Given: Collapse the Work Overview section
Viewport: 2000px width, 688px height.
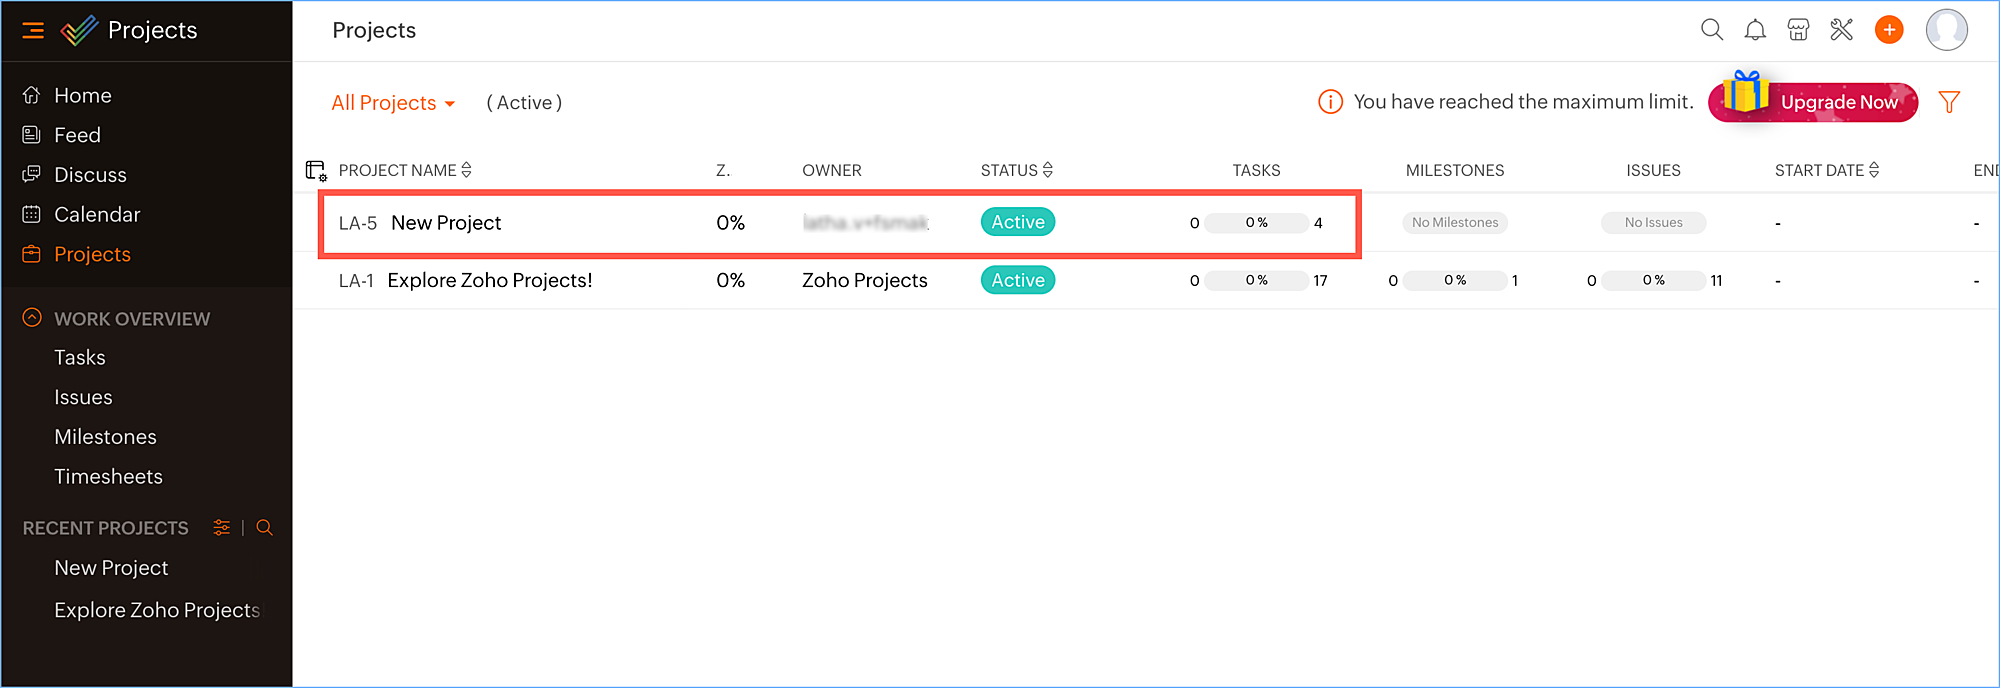Looking at the screenshot, I should (x=32, y=318).
